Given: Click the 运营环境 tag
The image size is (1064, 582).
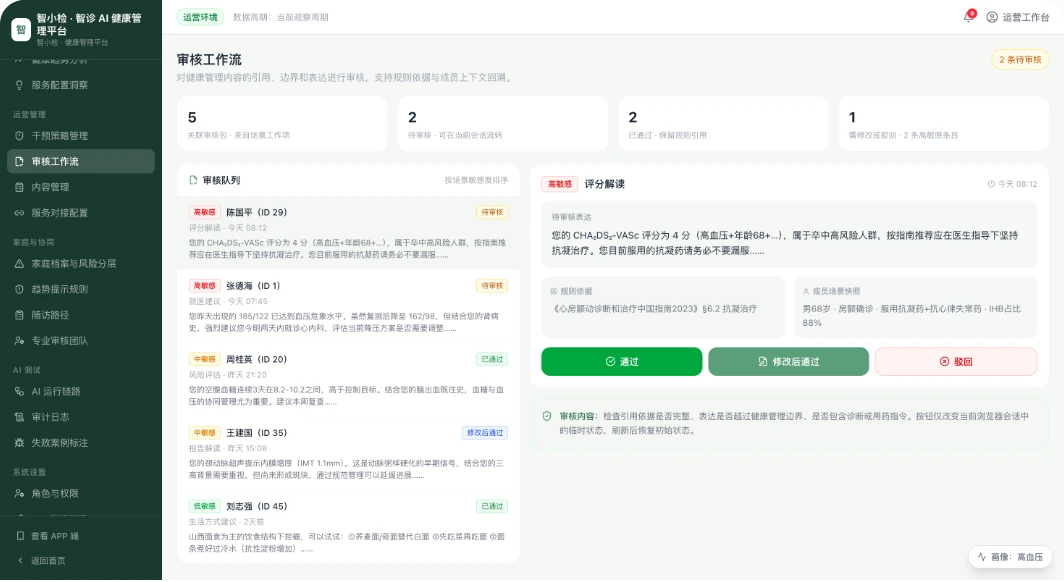Looking at the screenshot, I should [200, 17].
